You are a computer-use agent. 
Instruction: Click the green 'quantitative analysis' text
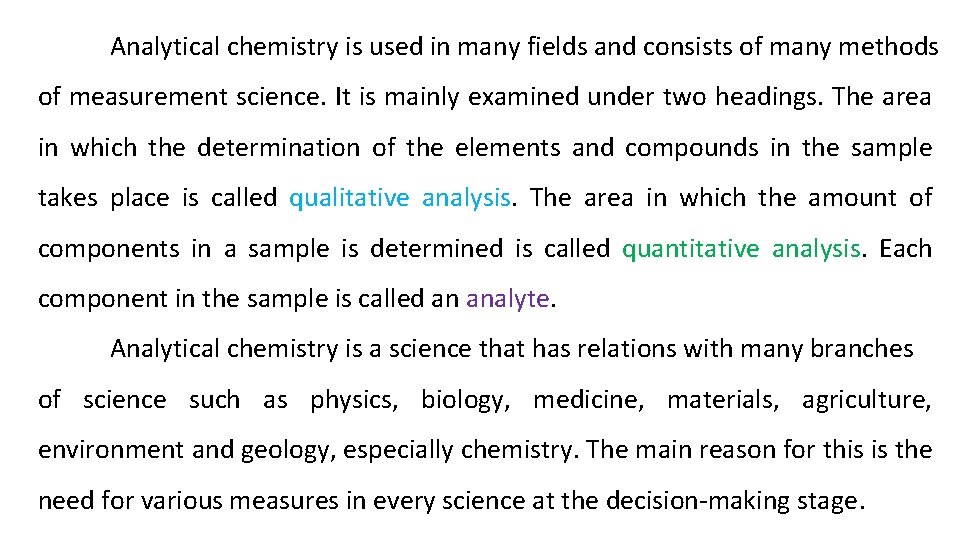coord(740,249)
